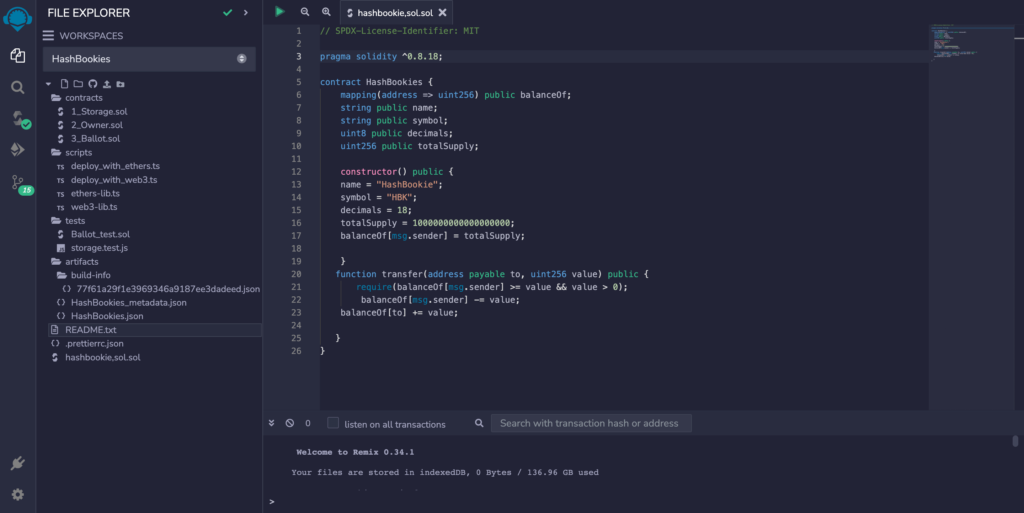The height and width of the screenshot is (513, 1024).
Task: Select README.txt in file tree
Action: click(x=155, y=330)
